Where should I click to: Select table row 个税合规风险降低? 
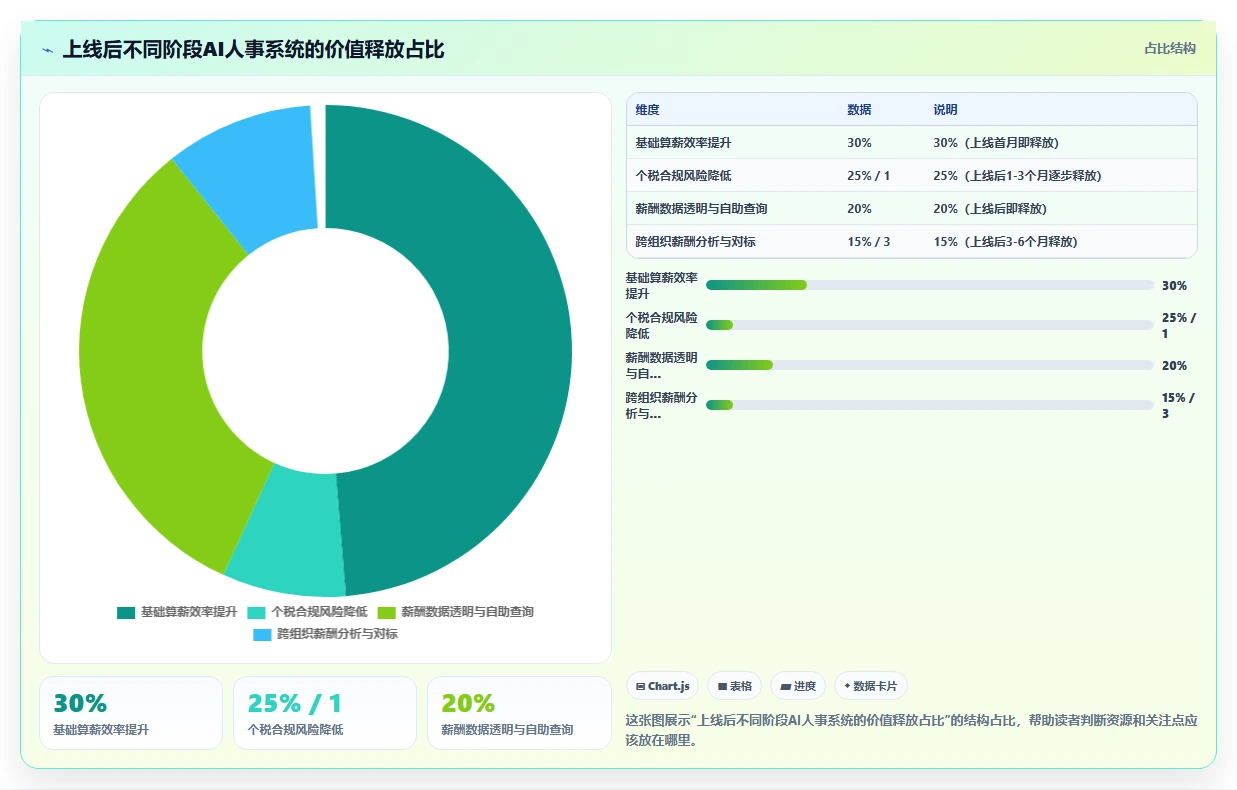coord(911,176)
